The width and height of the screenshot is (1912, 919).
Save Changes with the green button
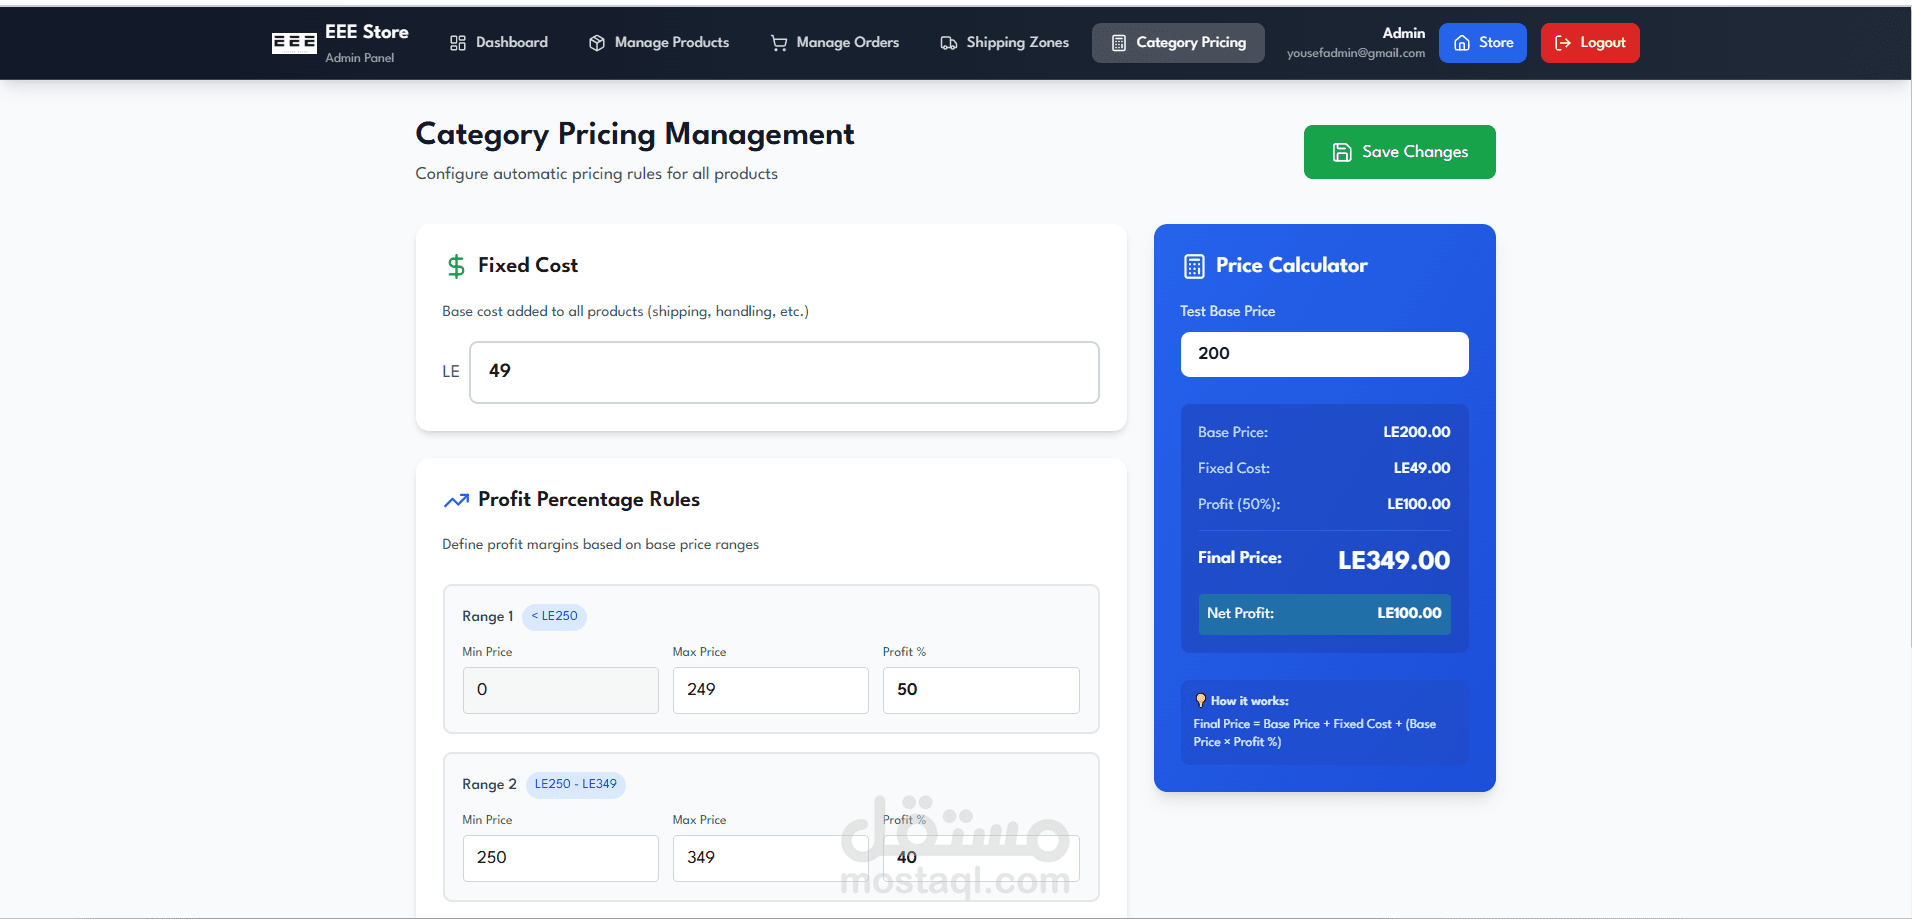click(1400, 152)
